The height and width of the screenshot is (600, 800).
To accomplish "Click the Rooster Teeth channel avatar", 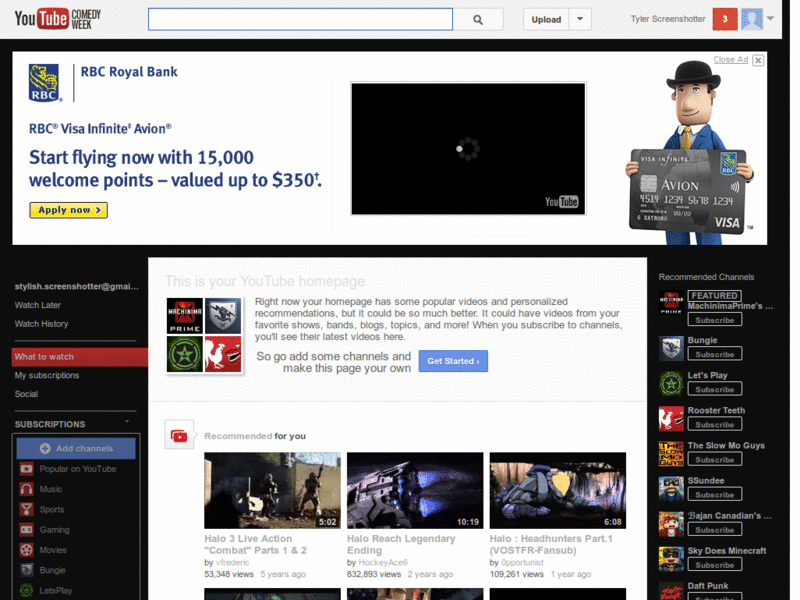I will [671, 419].
